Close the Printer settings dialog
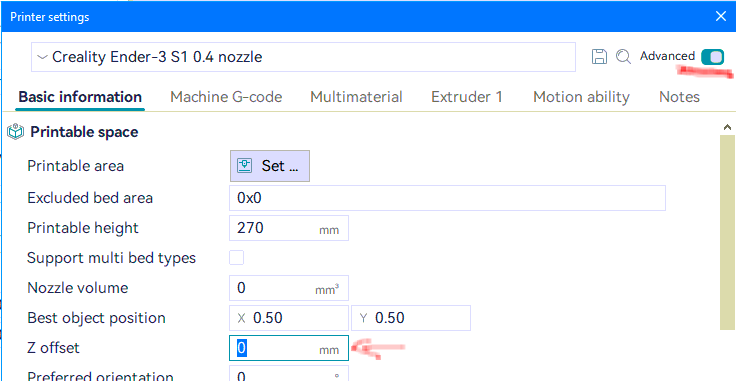Image resolution: width=736 pixels, height=381 pixels. click(x=721, y=16)
